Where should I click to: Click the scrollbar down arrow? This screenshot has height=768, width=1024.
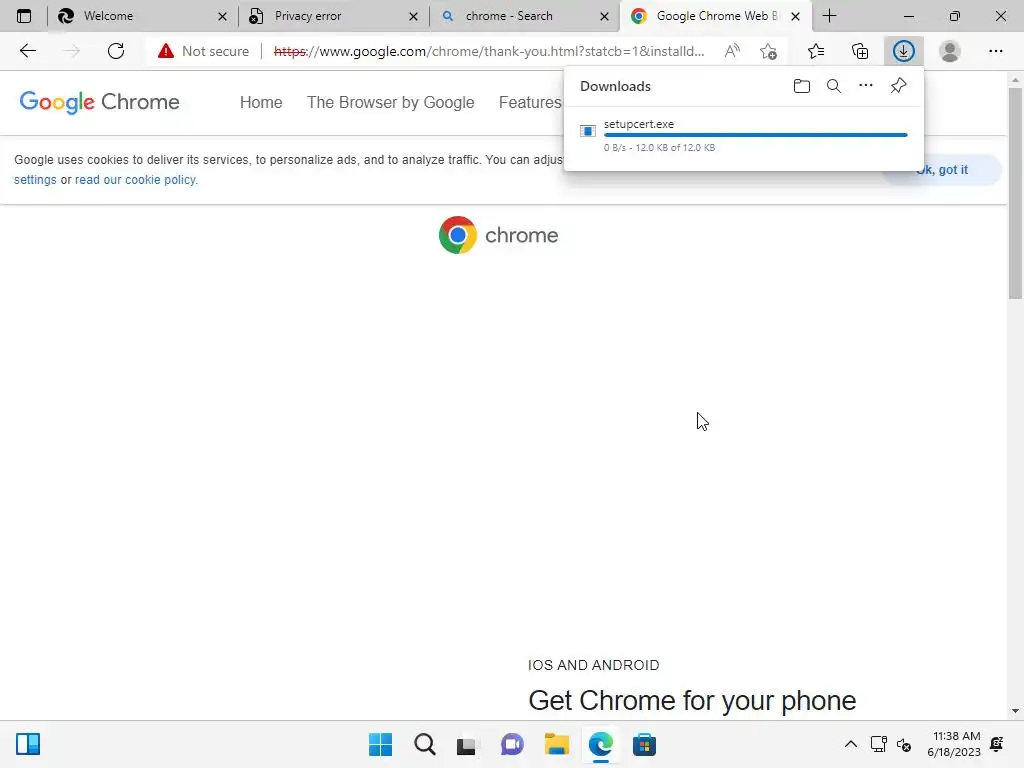(1015, 711)
